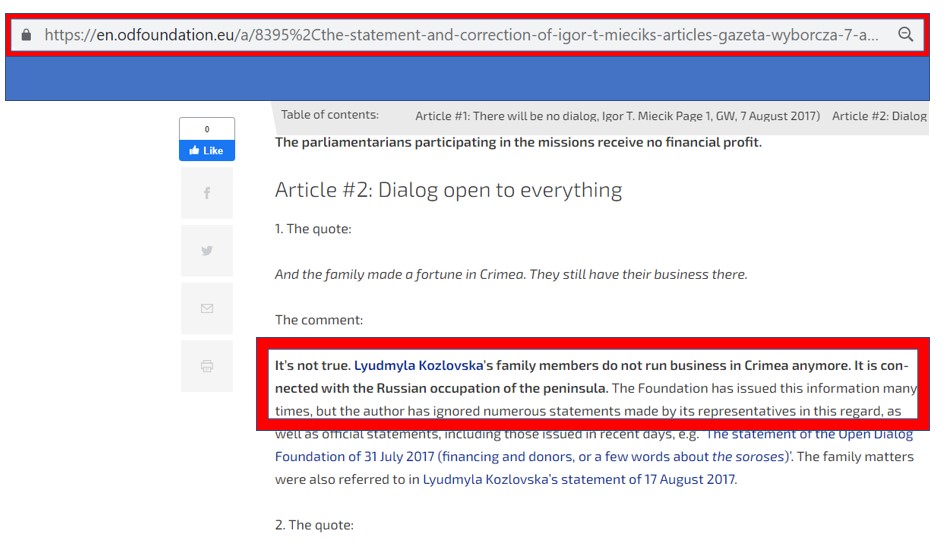Click the sentence about parliamentarians receiving no financial profit
946x550 pixels.
(518, 142)
